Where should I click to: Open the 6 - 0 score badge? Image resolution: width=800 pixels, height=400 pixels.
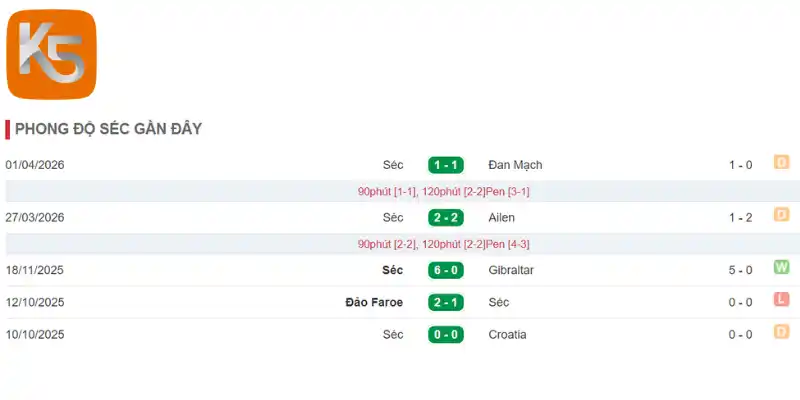point(446,270)
